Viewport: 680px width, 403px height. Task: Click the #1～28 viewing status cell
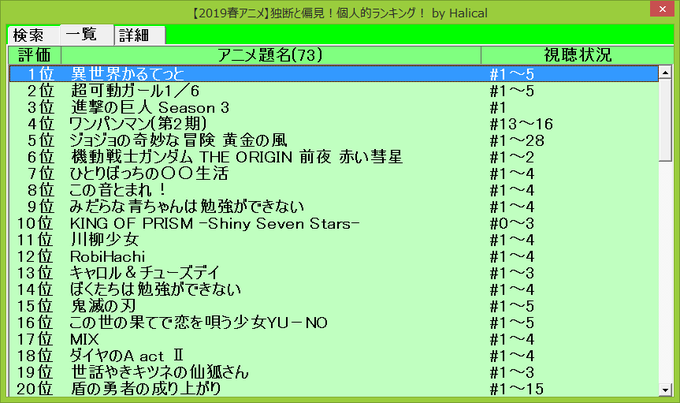coord(517,141)
